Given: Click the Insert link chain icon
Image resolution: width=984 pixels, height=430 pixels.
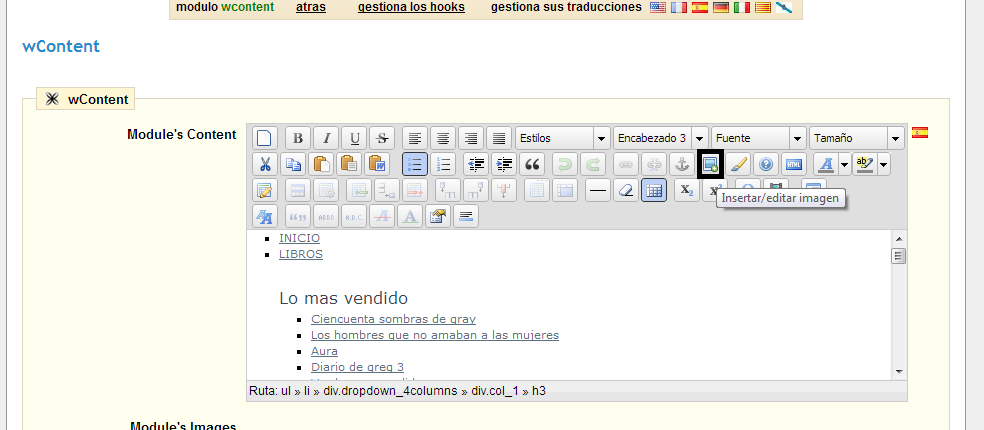Looking at the screenshot, I should 626,164.
